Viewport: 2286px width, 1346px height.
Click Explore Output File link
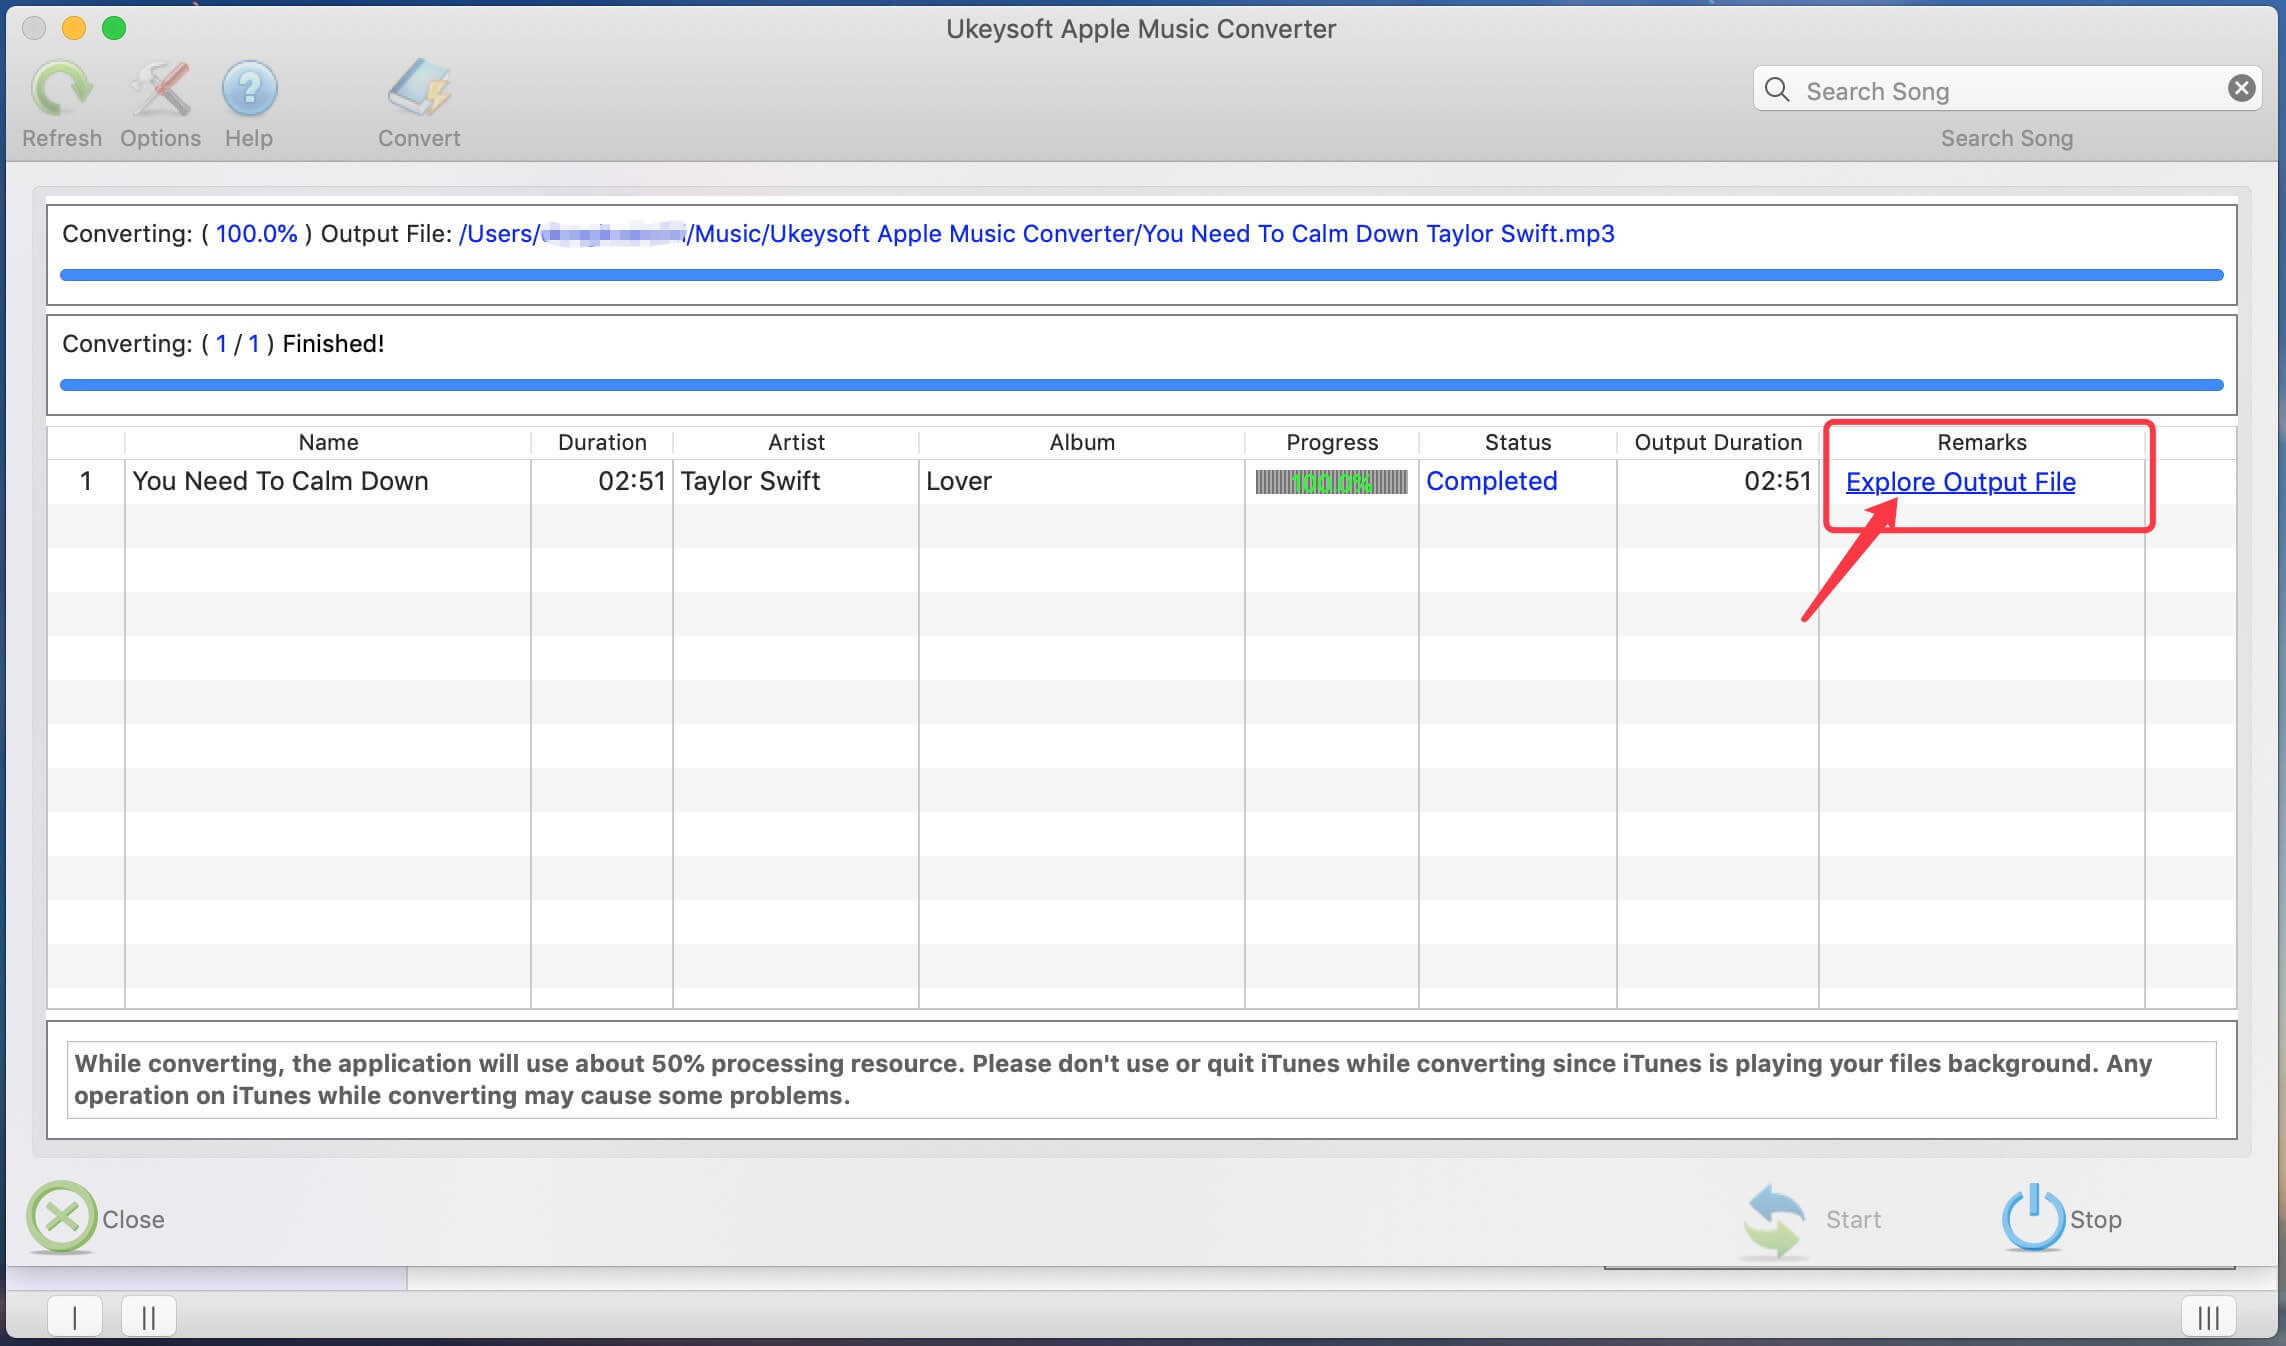1959,479
